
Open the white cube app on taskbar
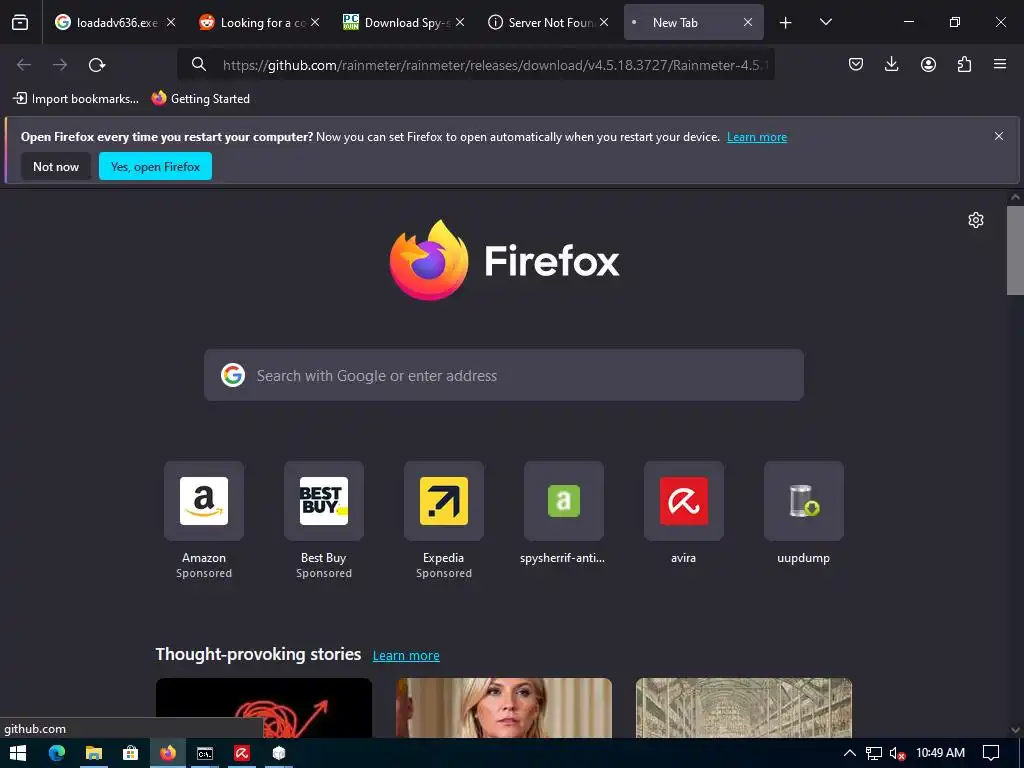[x=279, y=753]
